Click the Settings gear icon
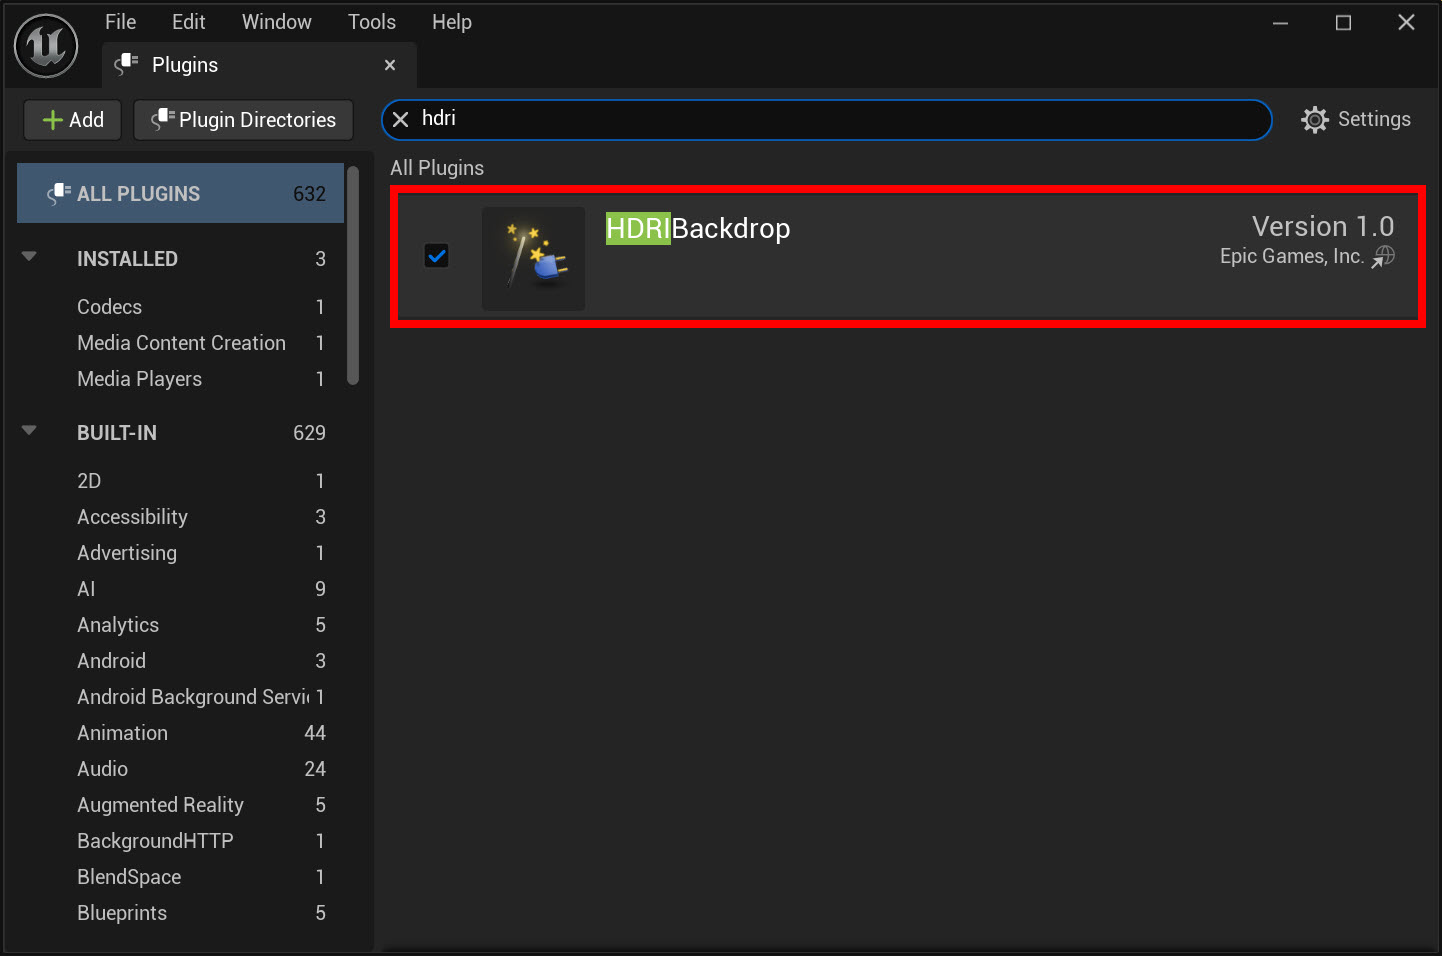This screenshot has width=1442, height=956. [x=1315, y=120]
